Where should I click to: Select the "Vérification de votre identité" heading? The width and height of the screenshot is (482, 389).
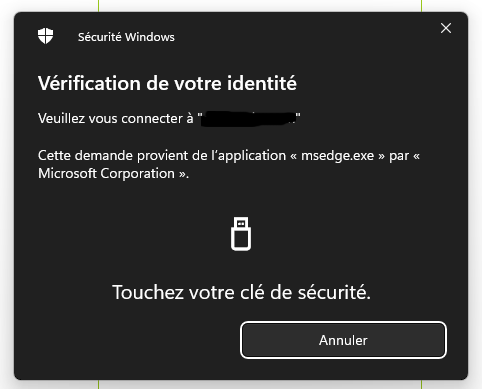click(x=167, y=83)
